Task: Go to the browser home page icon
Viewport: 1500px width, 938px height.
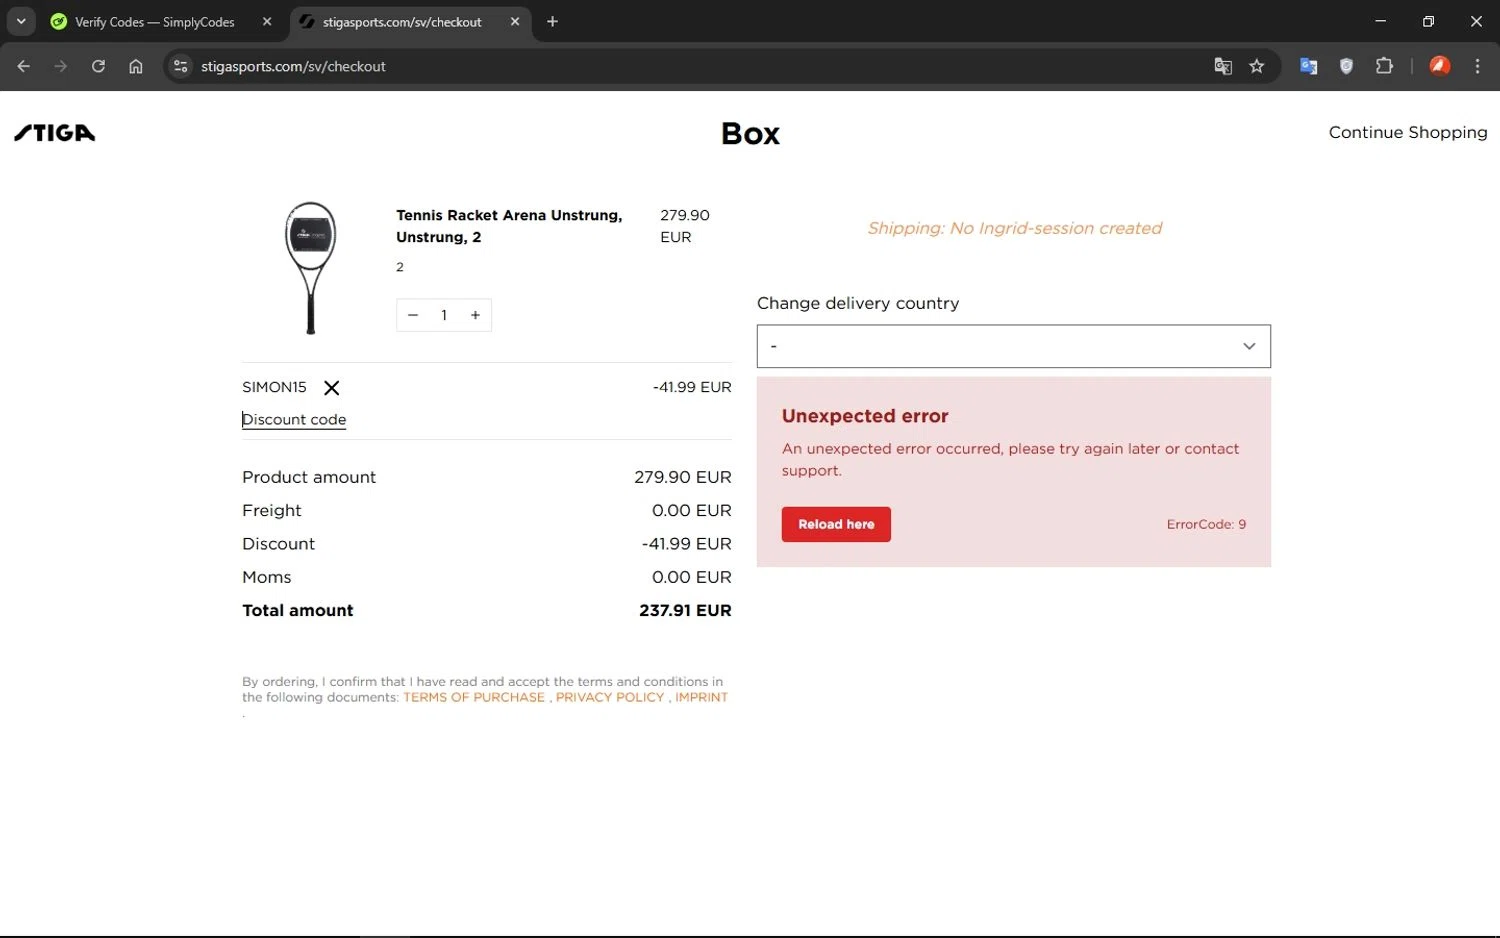Action: coord(136,66)
